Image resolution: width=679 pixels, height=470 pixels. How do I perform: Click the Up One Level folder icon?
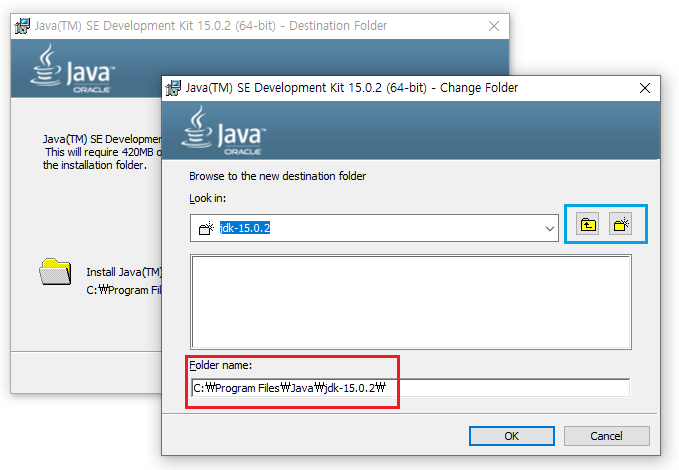point(588,224)
